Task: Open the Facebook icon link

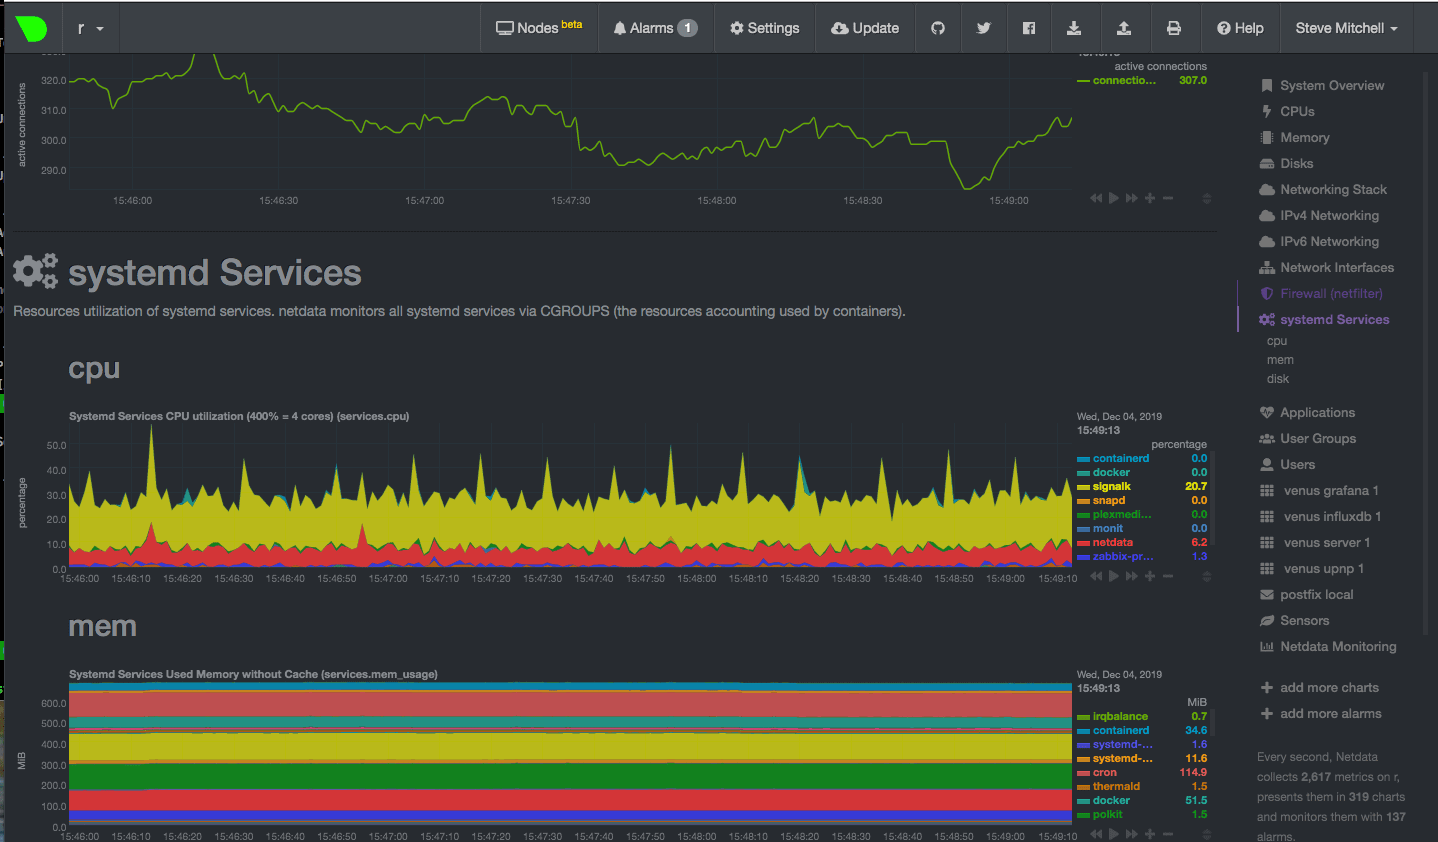Action: coord(1029,28)
